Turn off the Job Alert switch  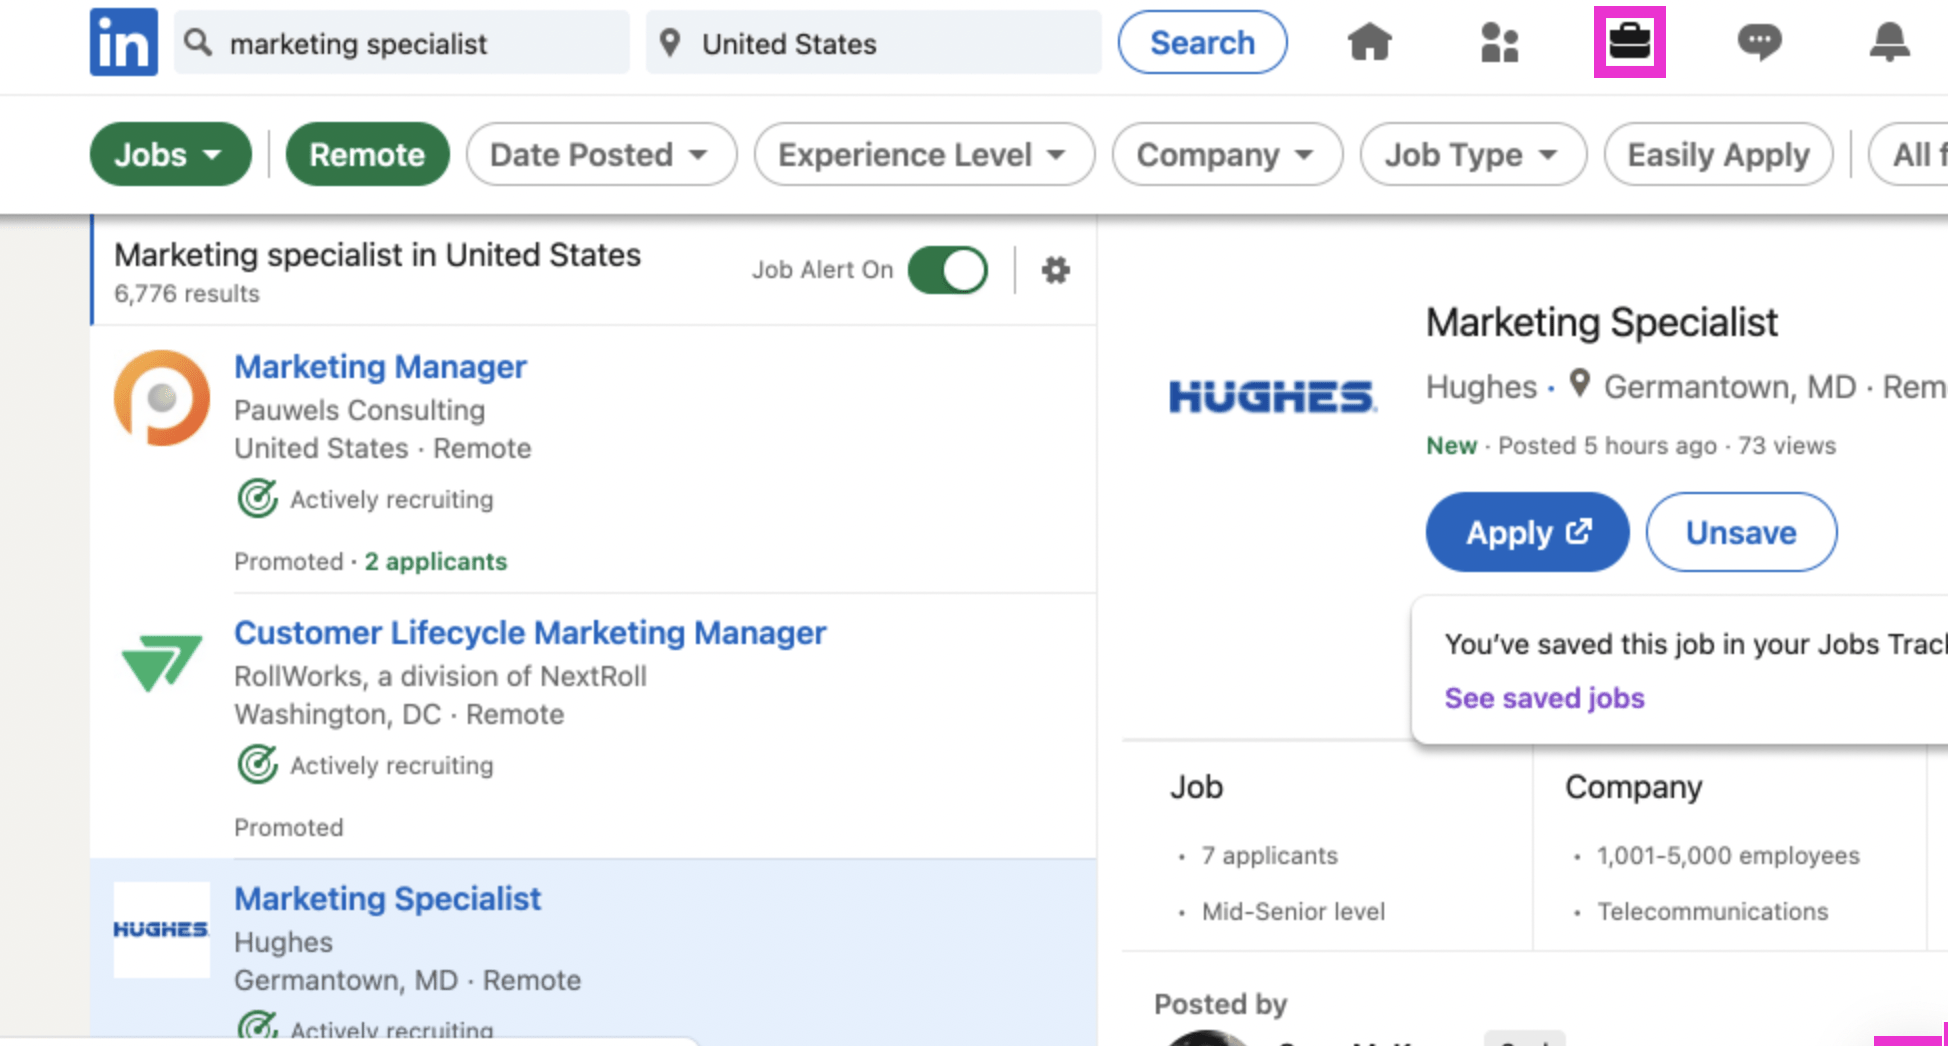pyautogui.click(x=947, y=270)
